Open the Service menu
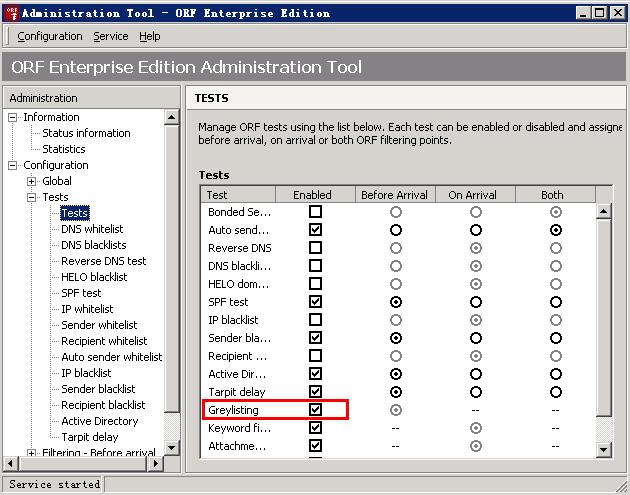The height and width of the screenshot is (495, 630). (x=111, y=36)
